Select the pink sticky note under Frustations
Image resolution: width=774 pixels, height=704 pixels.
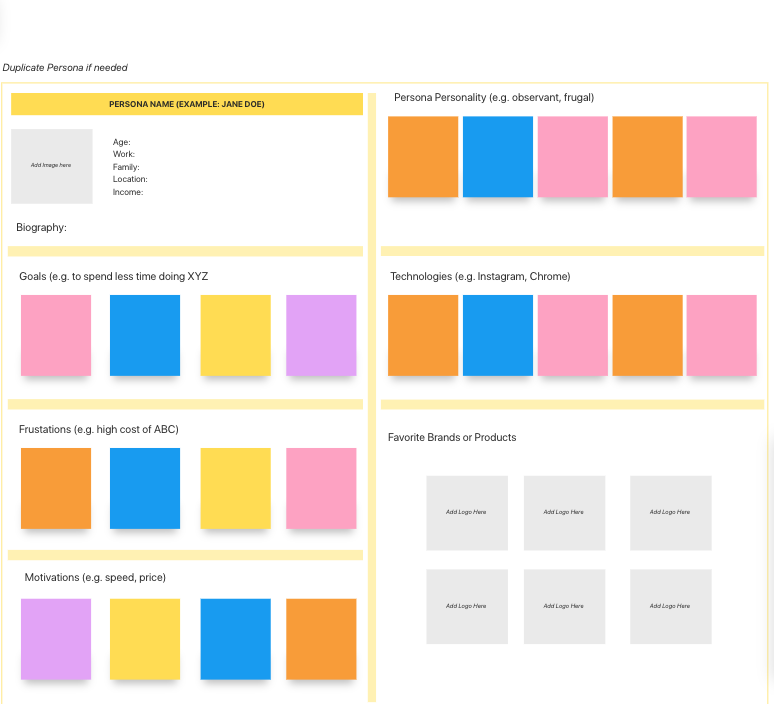[321, 488]
